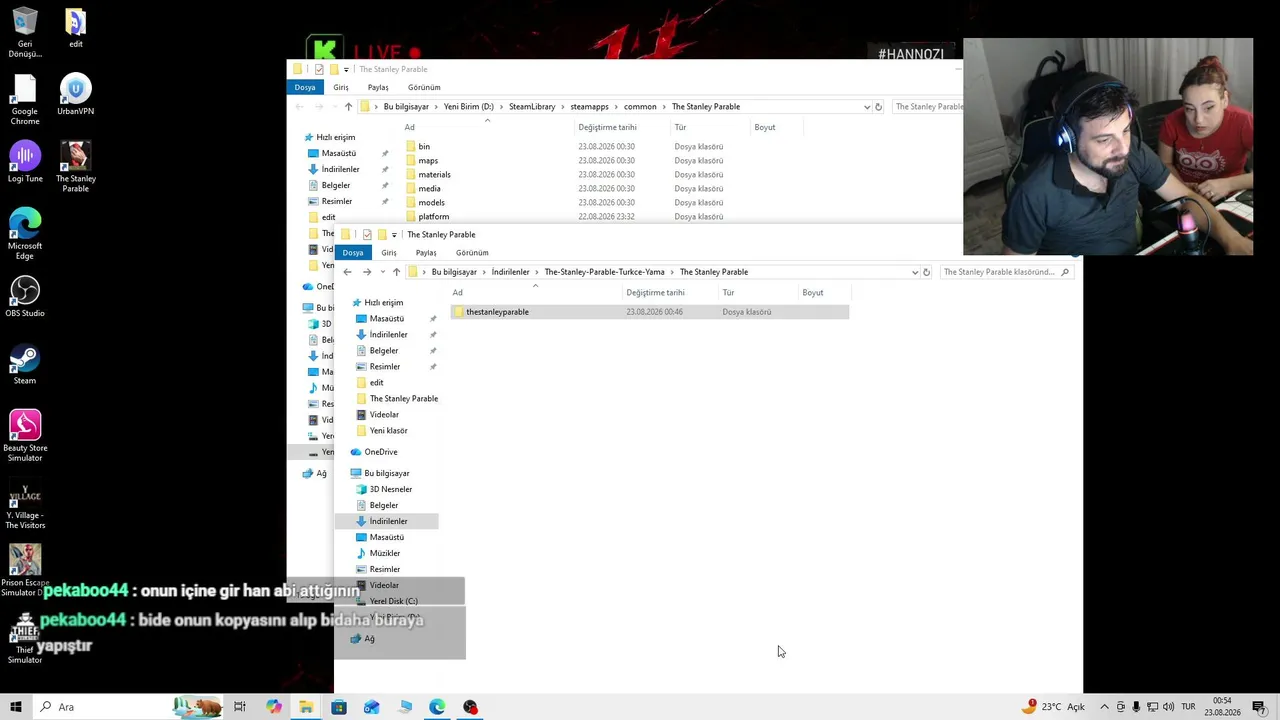Select Müzikler in front Explorer sidebar
The image size is (1280, 720).
coord(385,554)
